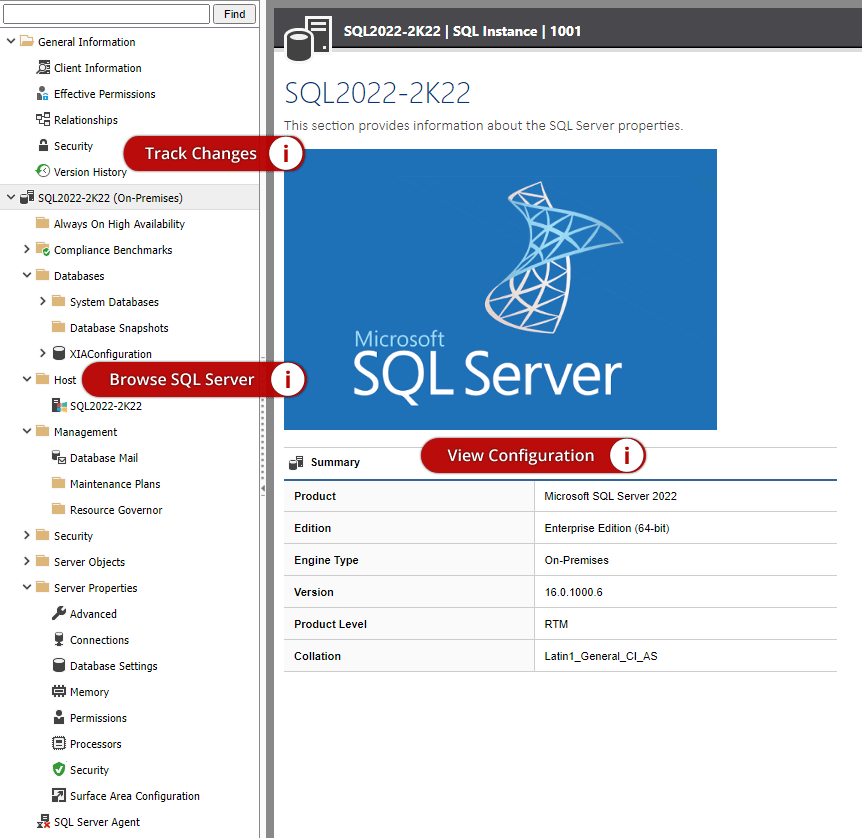Viewport: 862px width, 838px height.
Task: Expand the XIAConfiguration database node
Action: (x=42, y=352)
